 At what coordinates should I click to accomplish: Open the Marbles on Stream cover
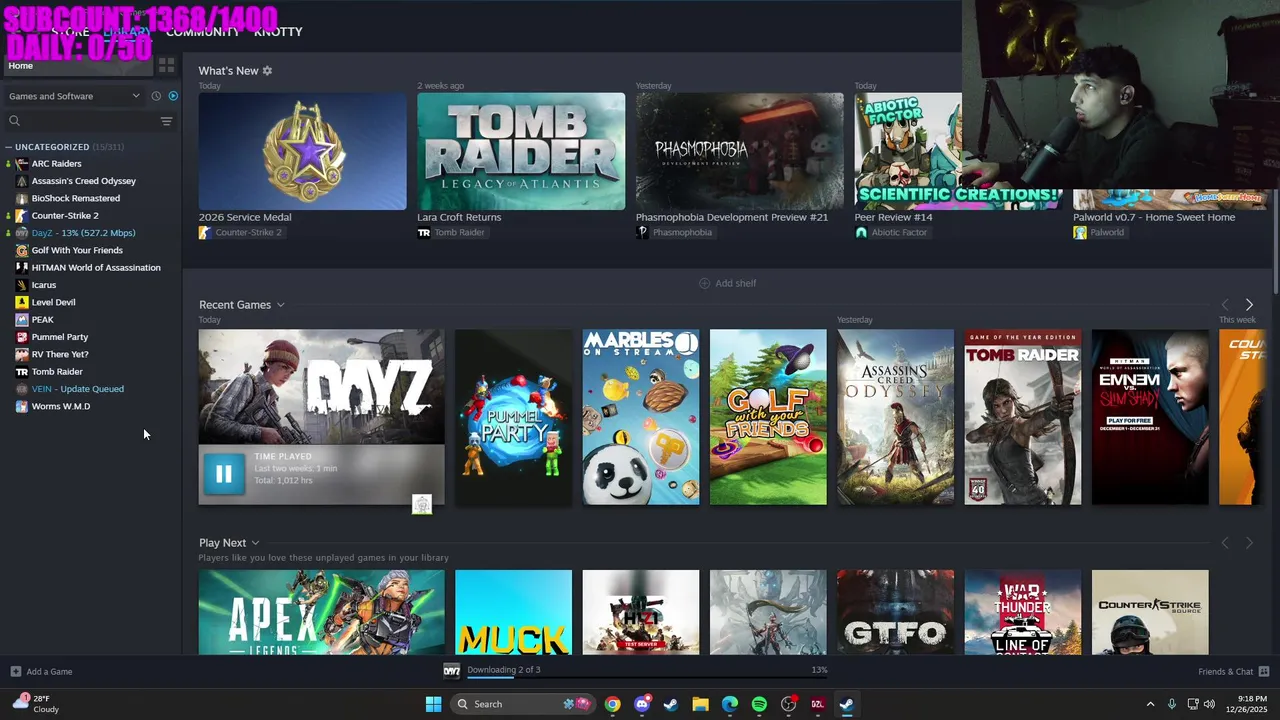coord(641,417)
